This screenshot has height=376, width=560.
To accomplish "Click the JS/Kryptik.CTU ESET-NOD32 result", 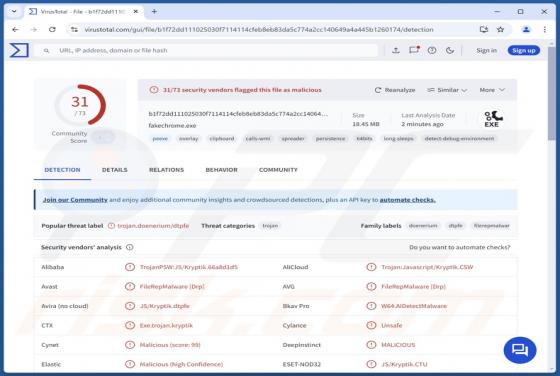I will click(404, 364).
